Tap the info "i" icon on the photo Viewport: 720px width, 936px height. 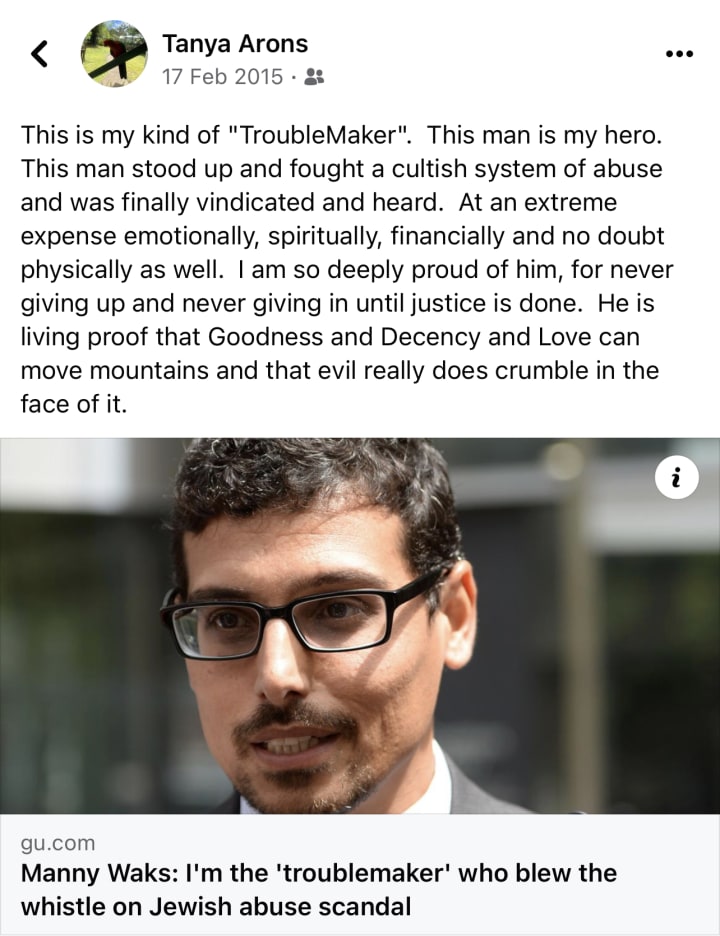click(676, 478)
